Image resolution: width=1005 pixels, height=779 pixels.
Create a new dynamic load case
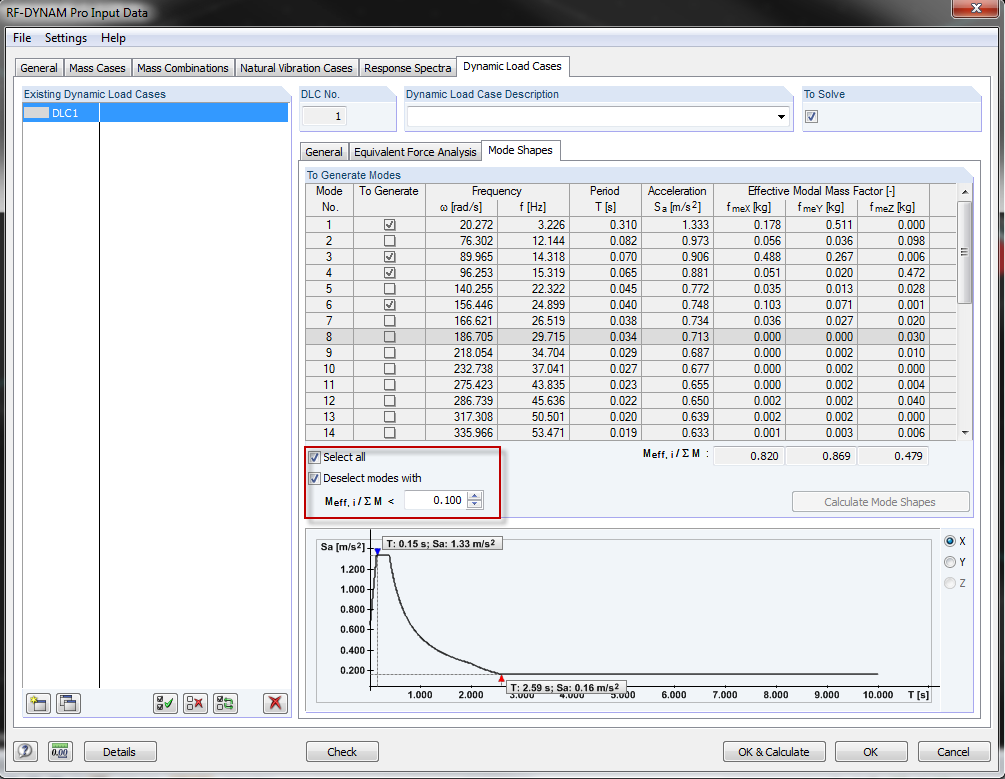tap(37, 703)
